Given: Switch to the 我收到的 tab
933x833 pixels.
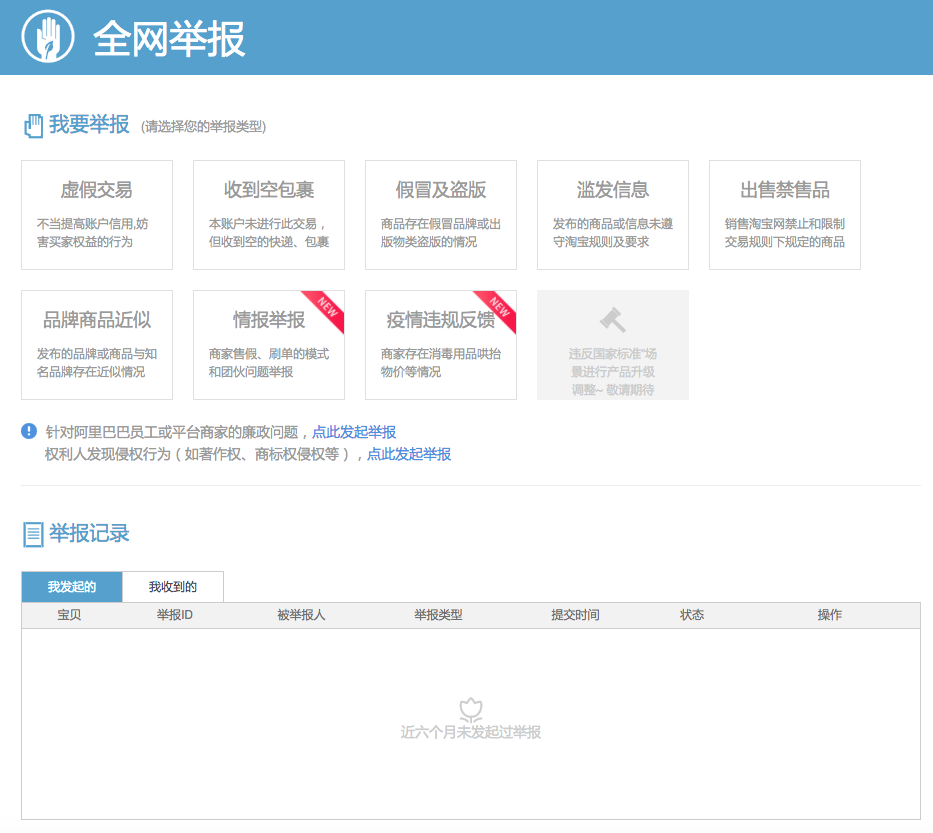Looking at the screenshot, I should 173,587.
